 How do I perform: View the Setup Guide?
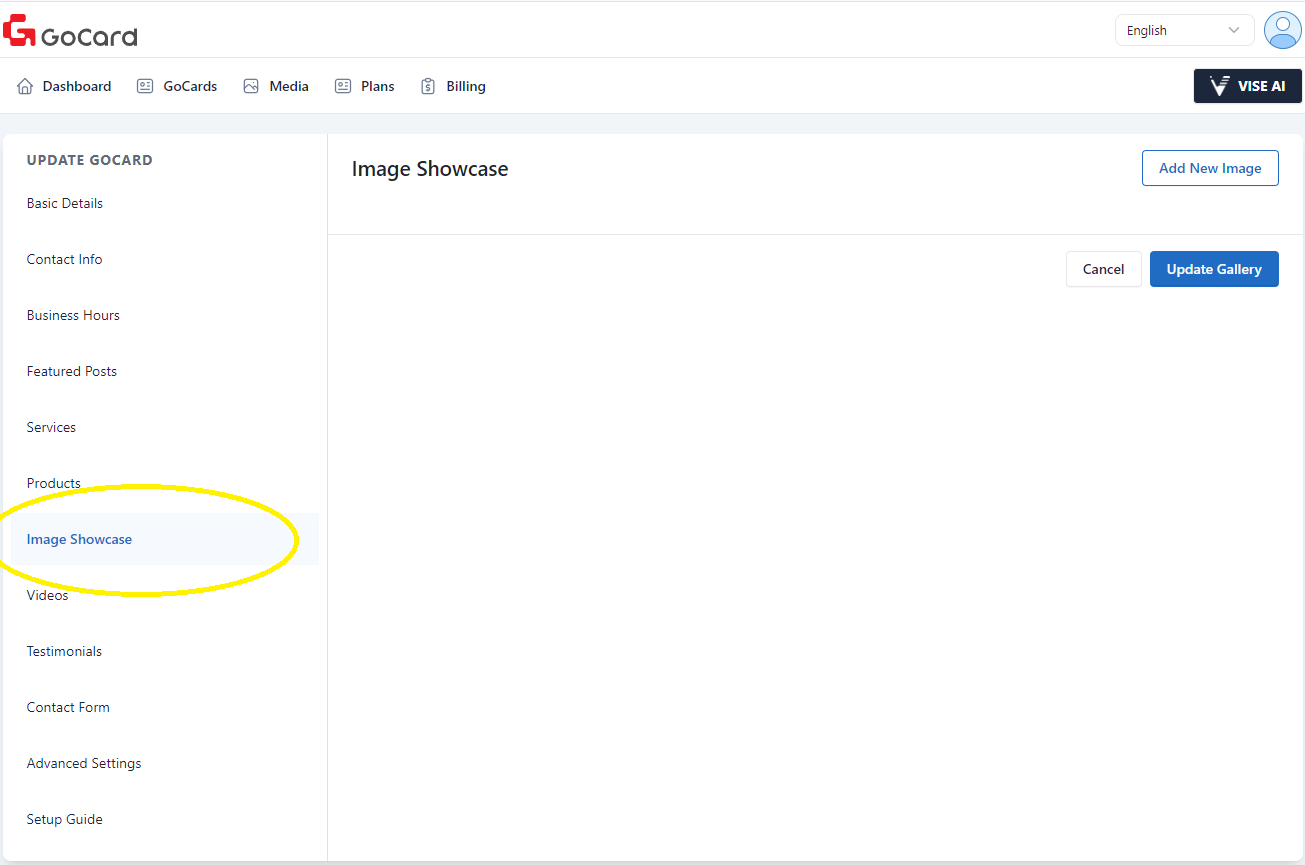click(x=65, y=819)
